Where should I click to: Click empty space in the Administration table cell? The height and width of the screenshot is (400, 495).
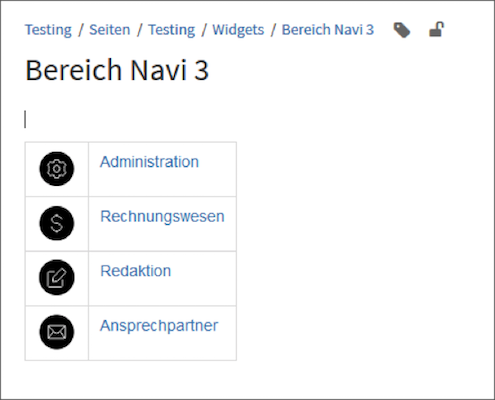pyautogui.click(x=163, y=183)
